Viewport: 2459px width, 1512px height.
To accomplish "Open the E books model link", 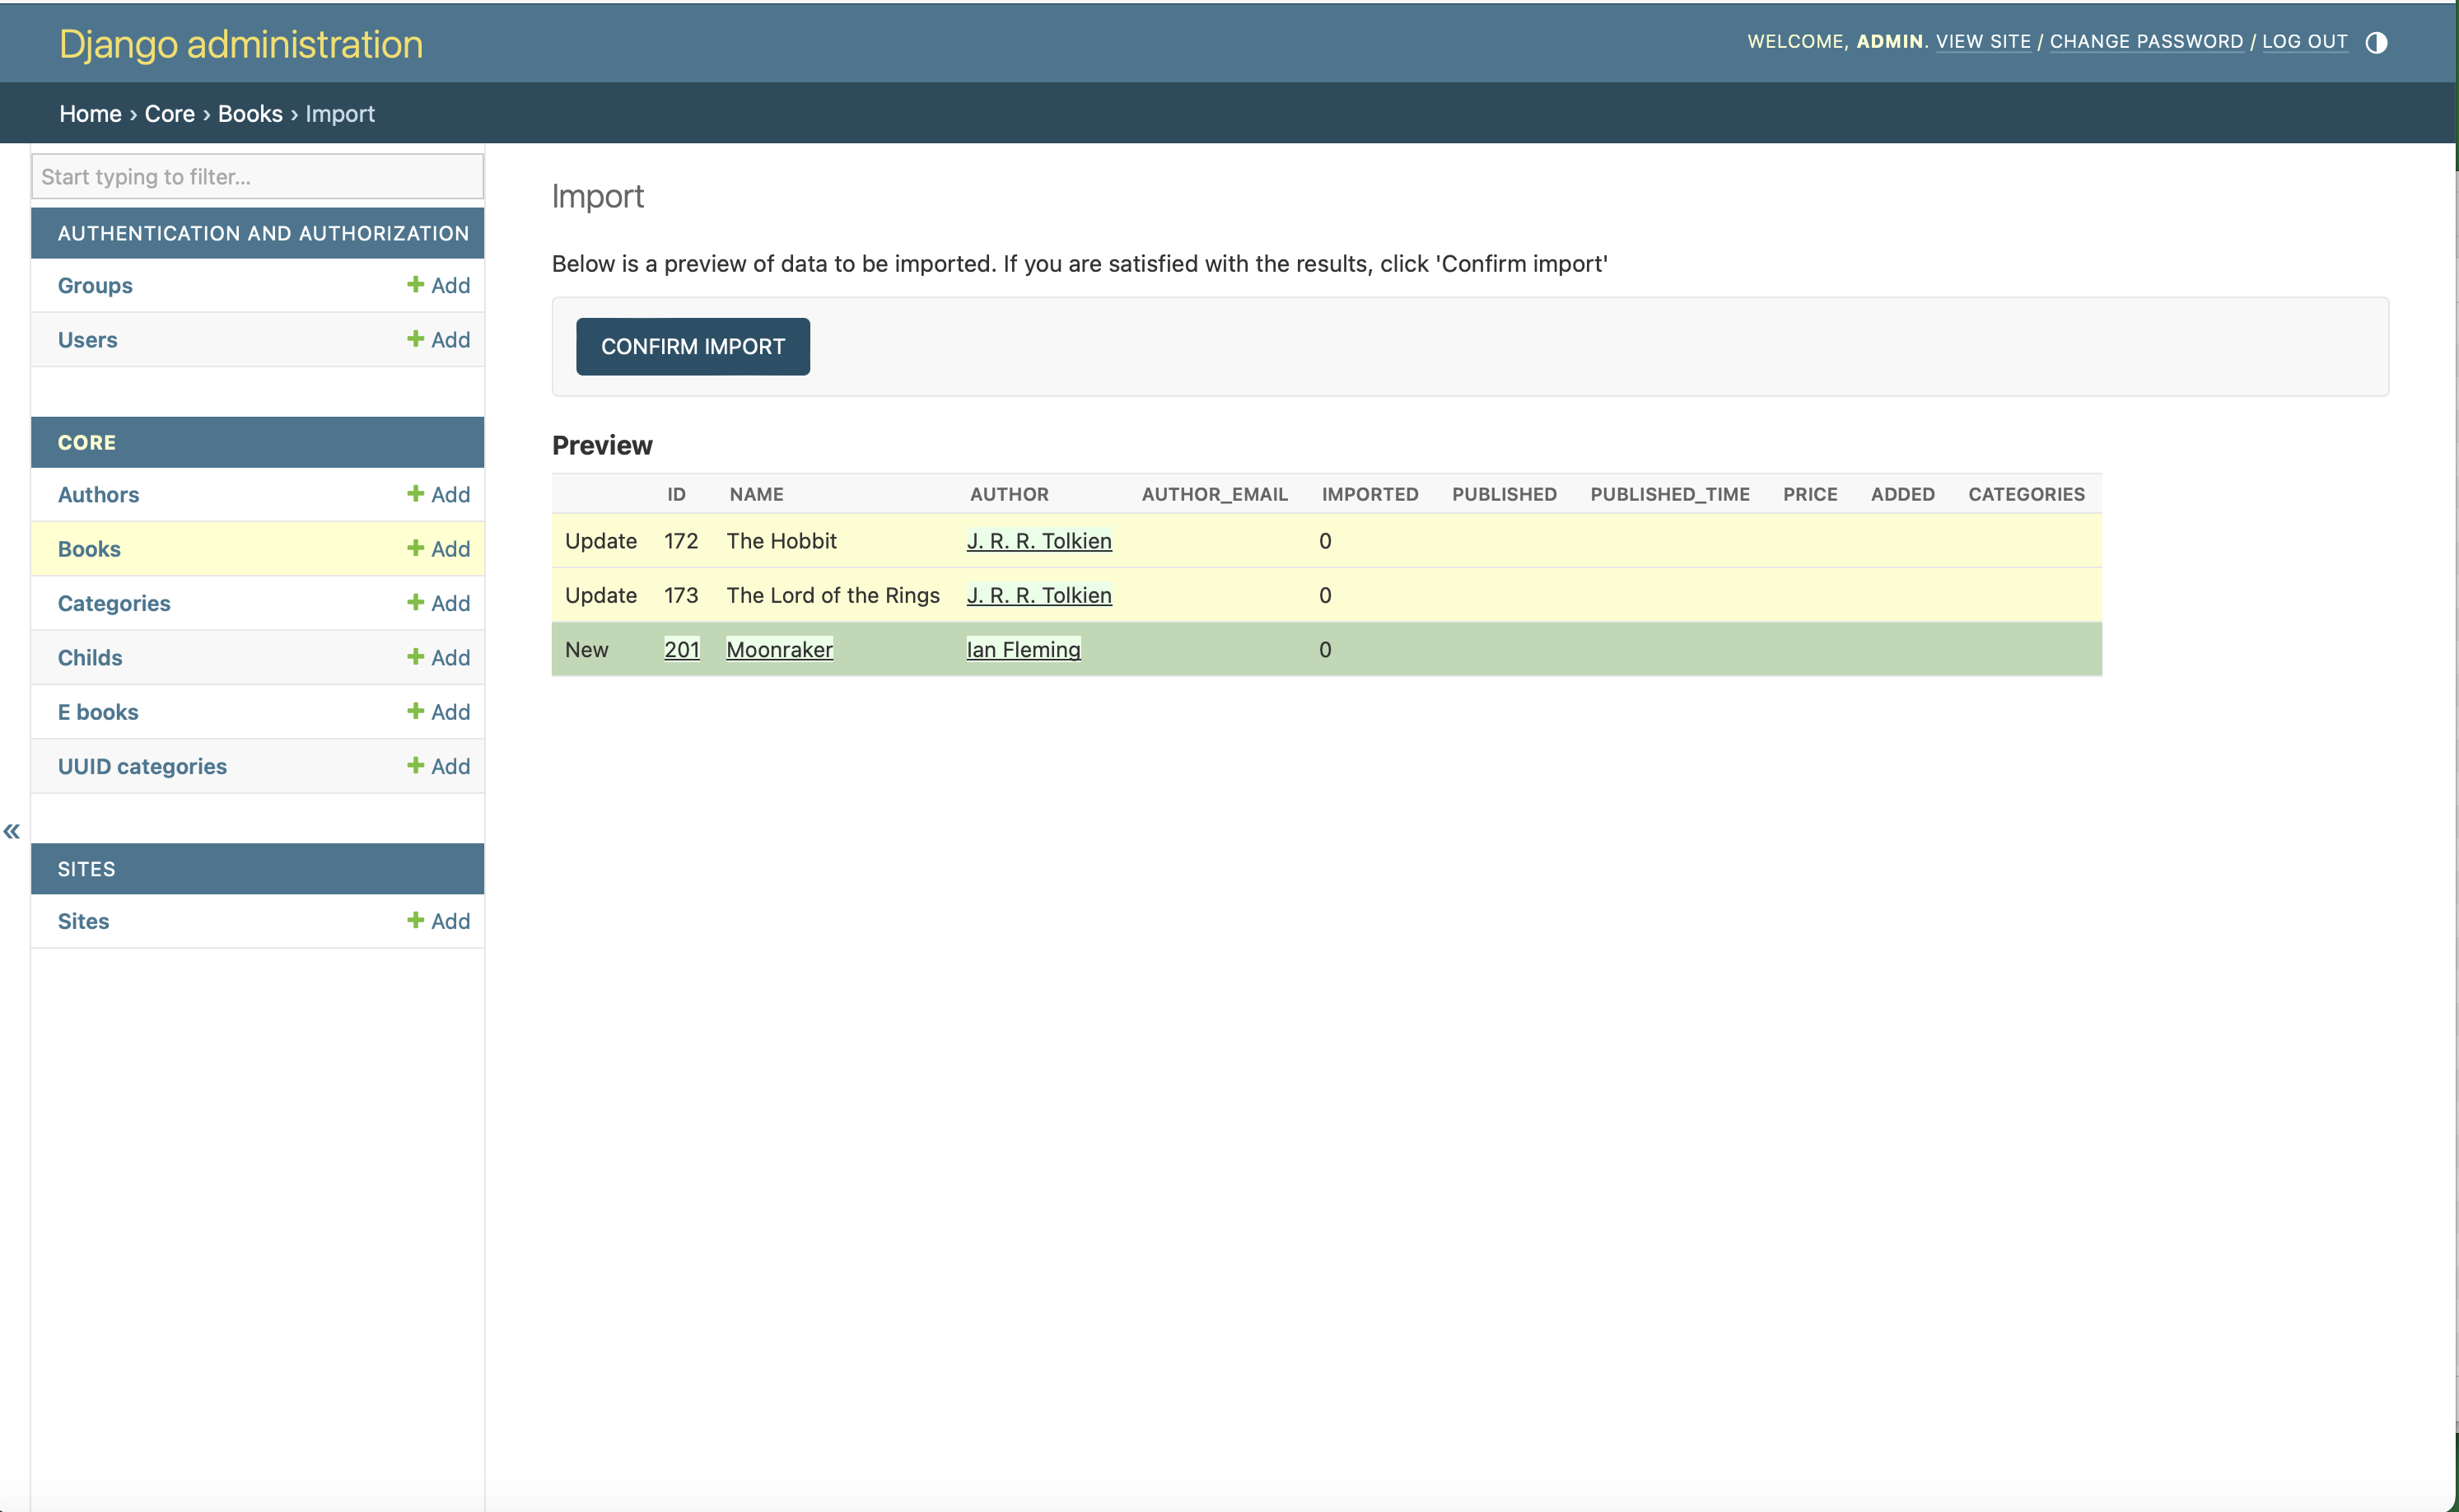I will coord(98,711).
